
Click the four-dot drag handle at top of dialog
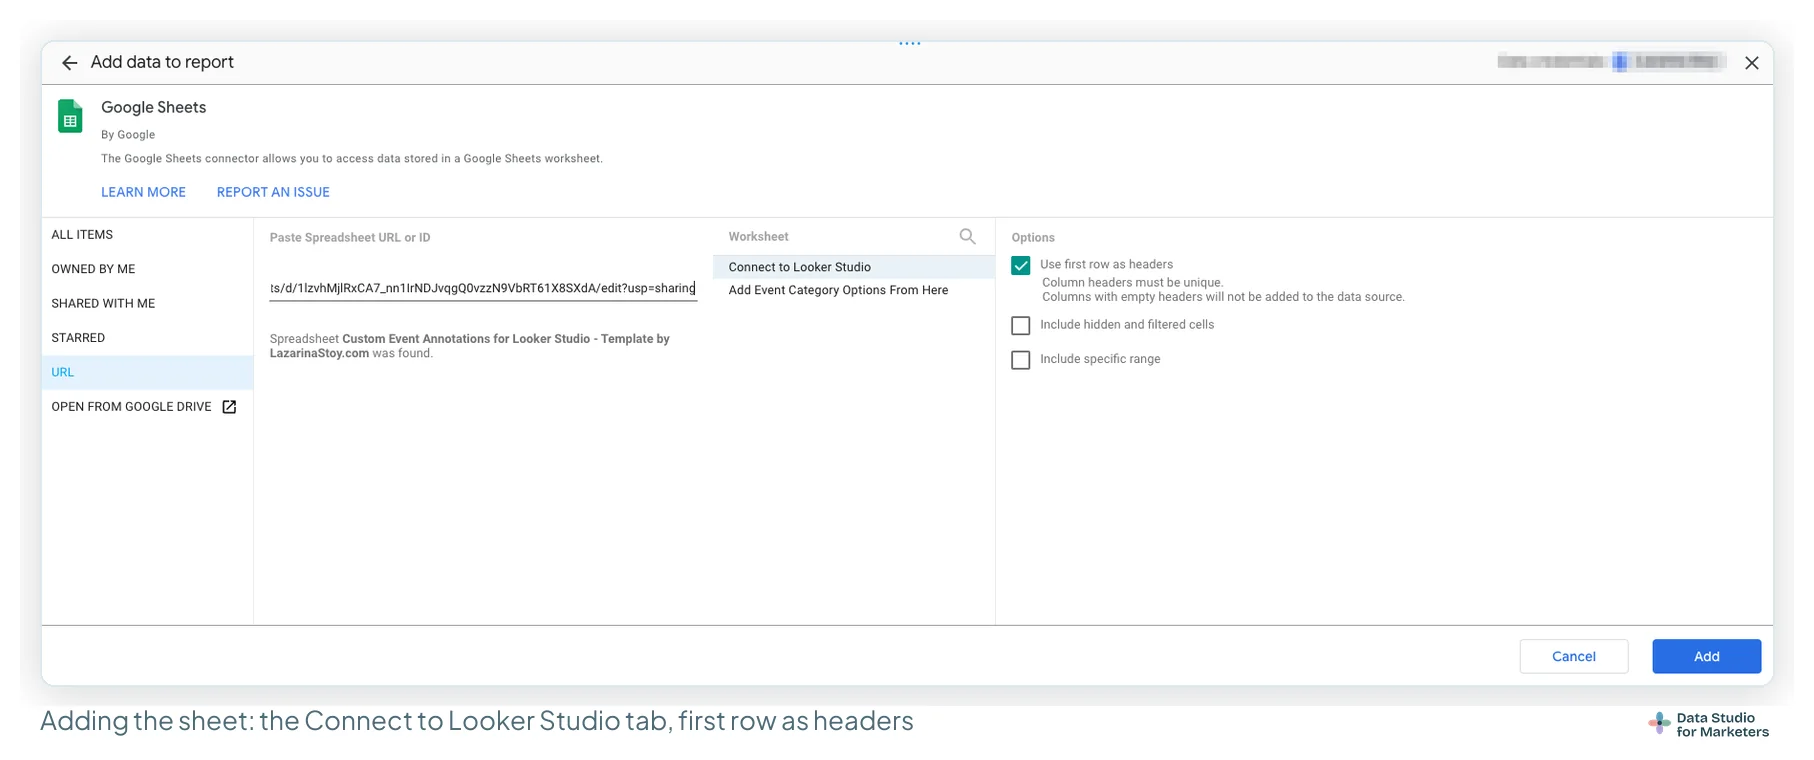(909, 43)
